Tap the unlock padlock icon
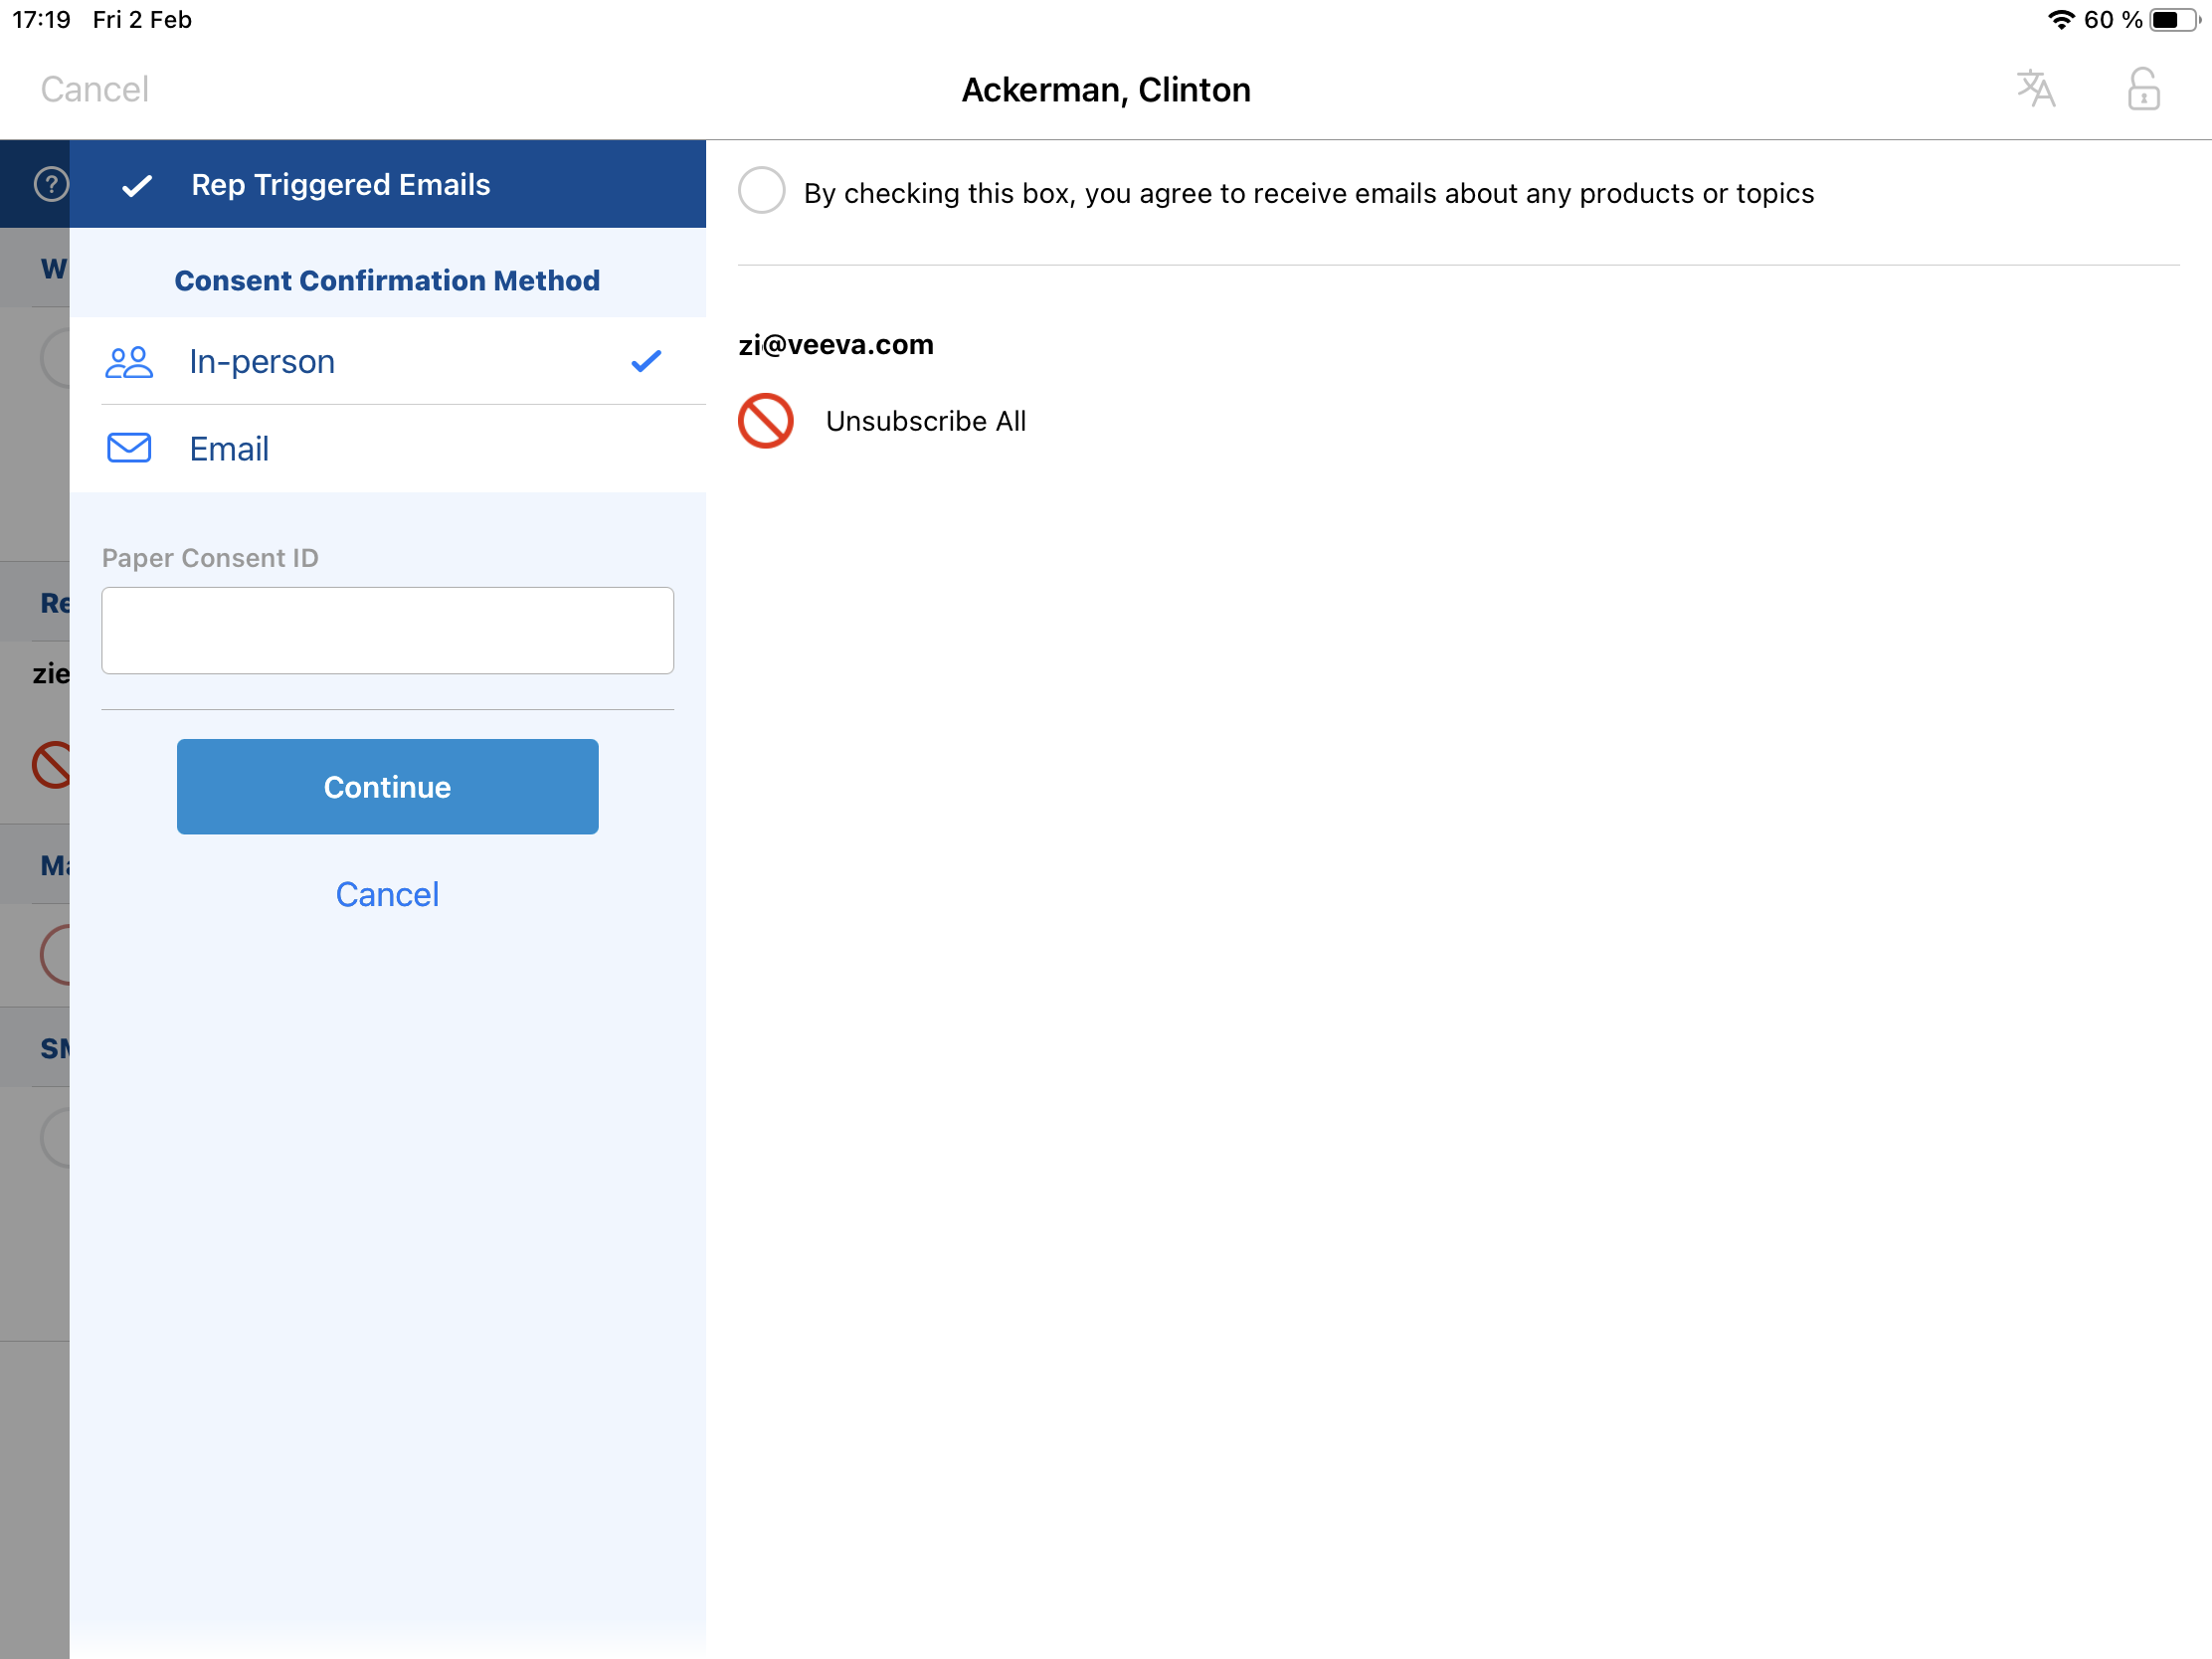This screenshot has width=2212, height=1659. [2142, 89]
